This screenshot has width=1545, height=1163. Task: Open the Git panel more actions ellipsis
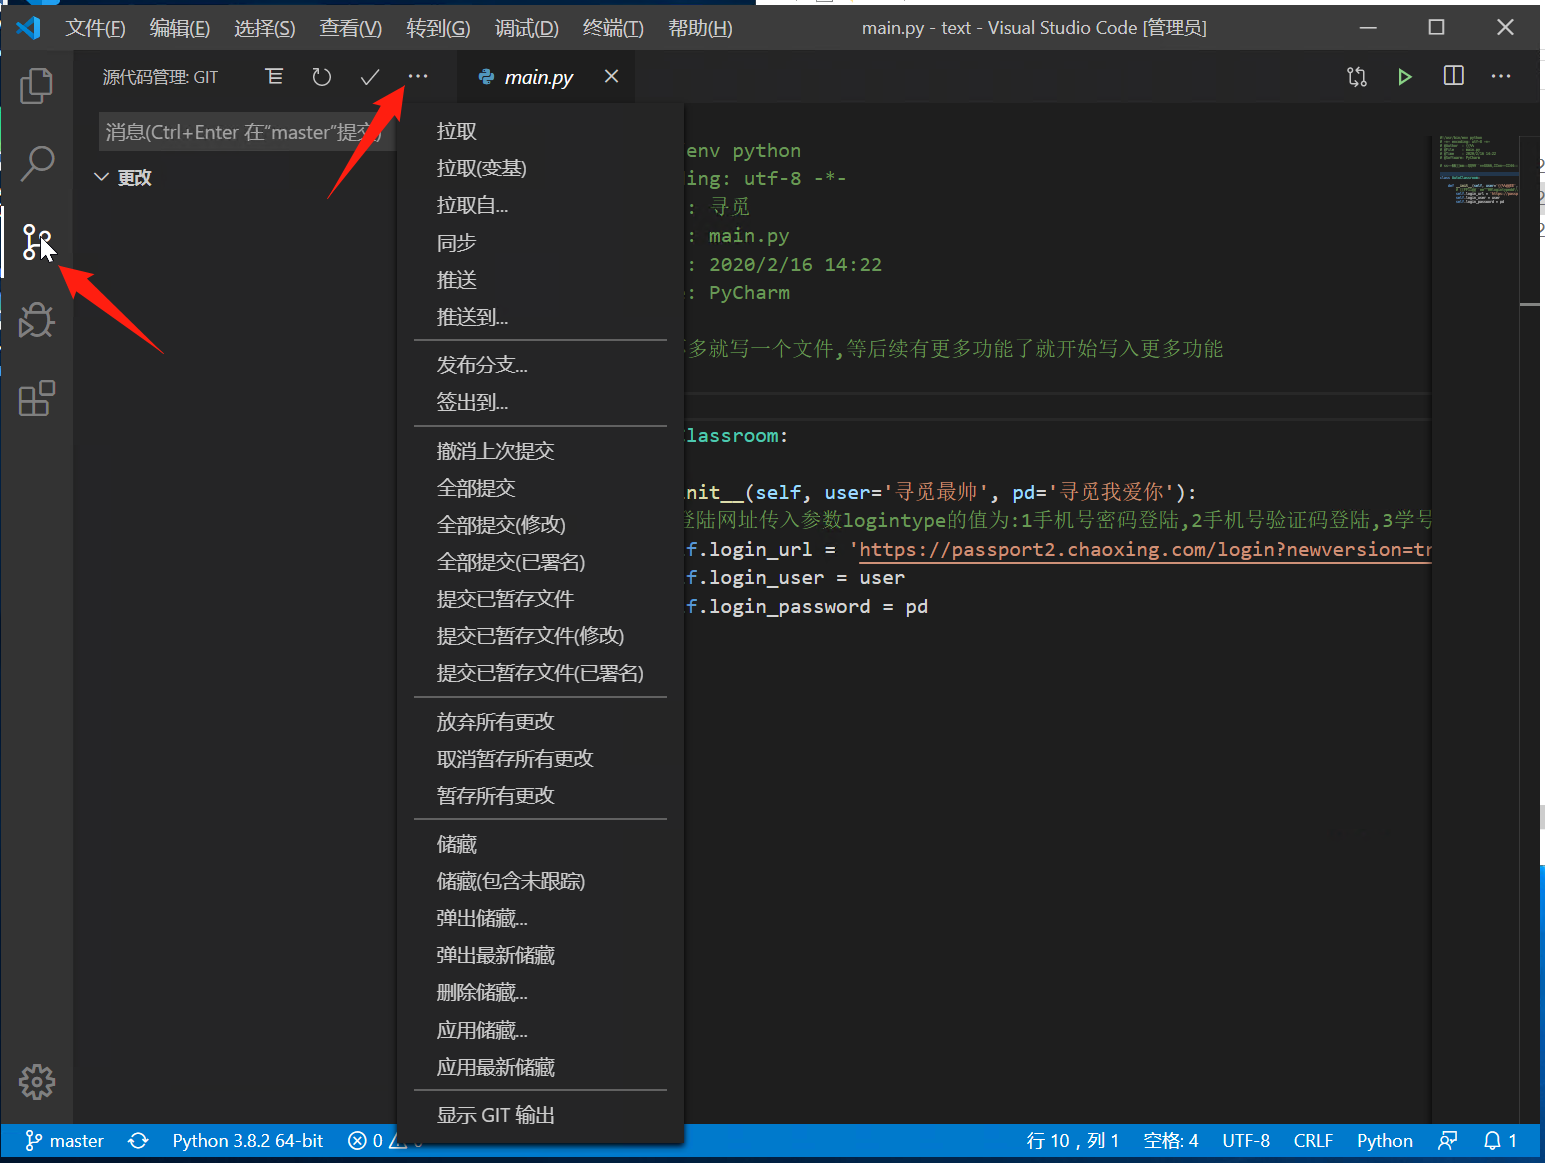pyautogui.click(x=418, y=77)
